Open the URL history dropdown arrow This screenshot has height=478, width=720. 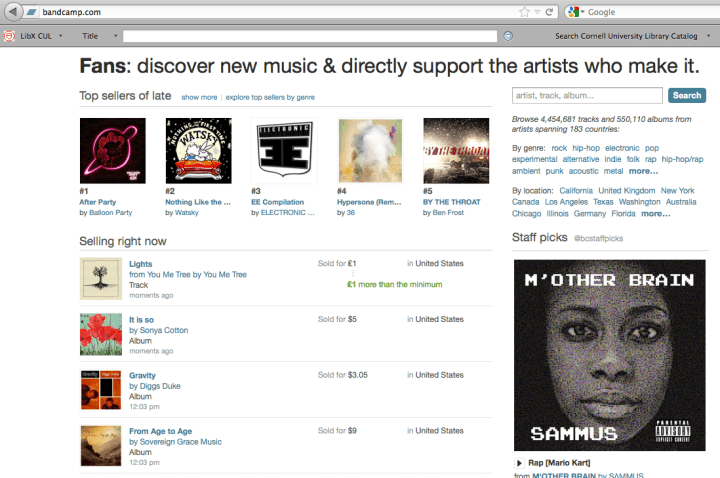point(537,12)
